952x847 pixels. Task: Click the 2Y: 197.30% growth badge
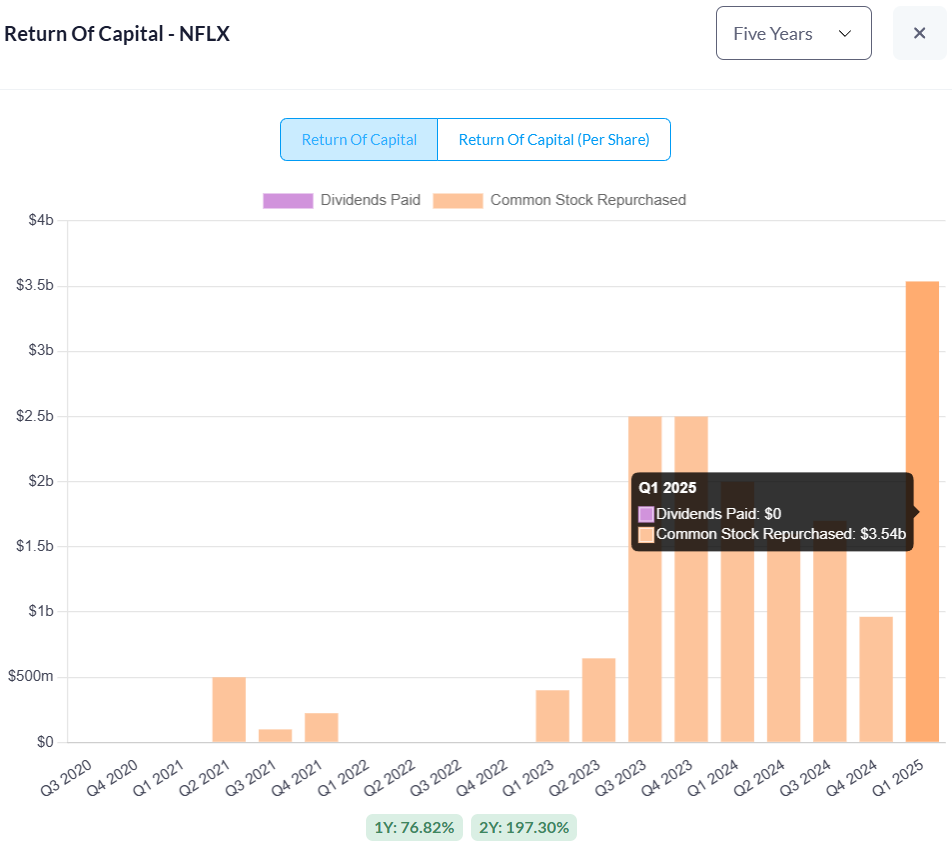(524, 828)
